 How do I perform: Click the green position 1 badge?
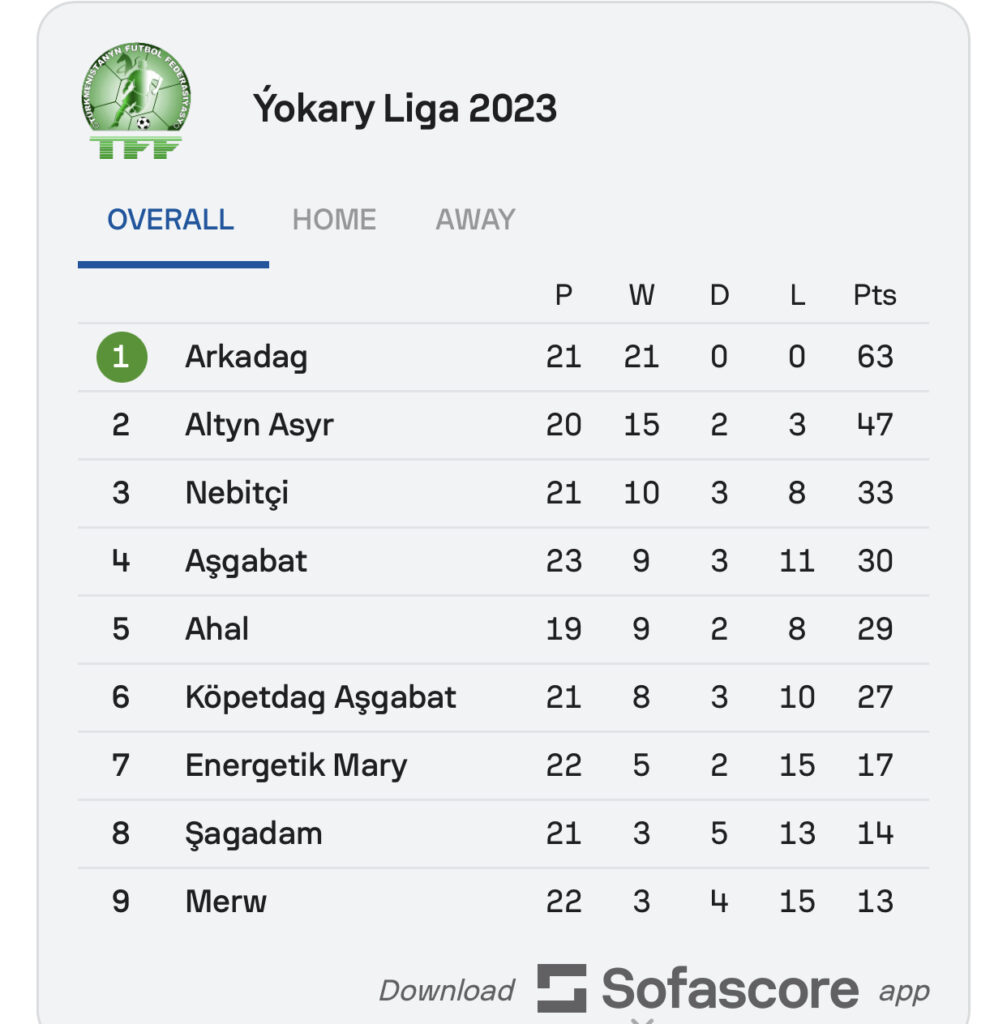pos(121,357)
